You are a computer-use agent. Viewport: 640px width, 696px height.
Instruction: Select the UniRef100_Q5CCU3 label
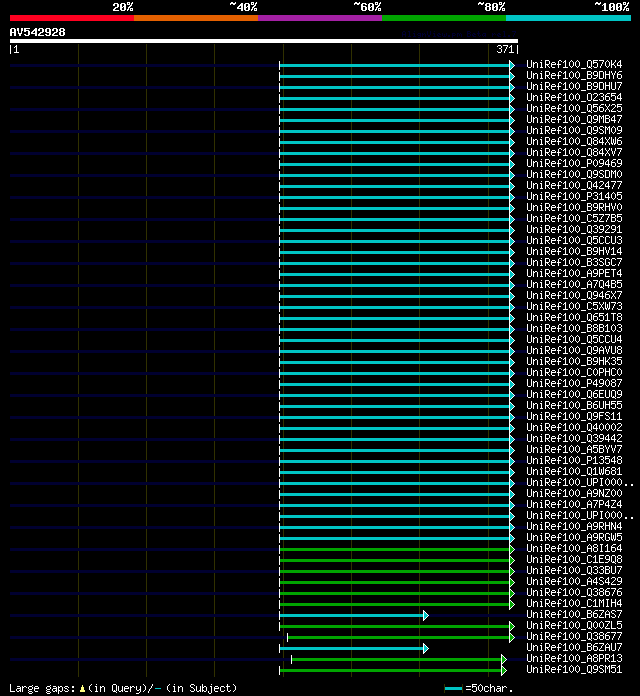click(574, 240)
